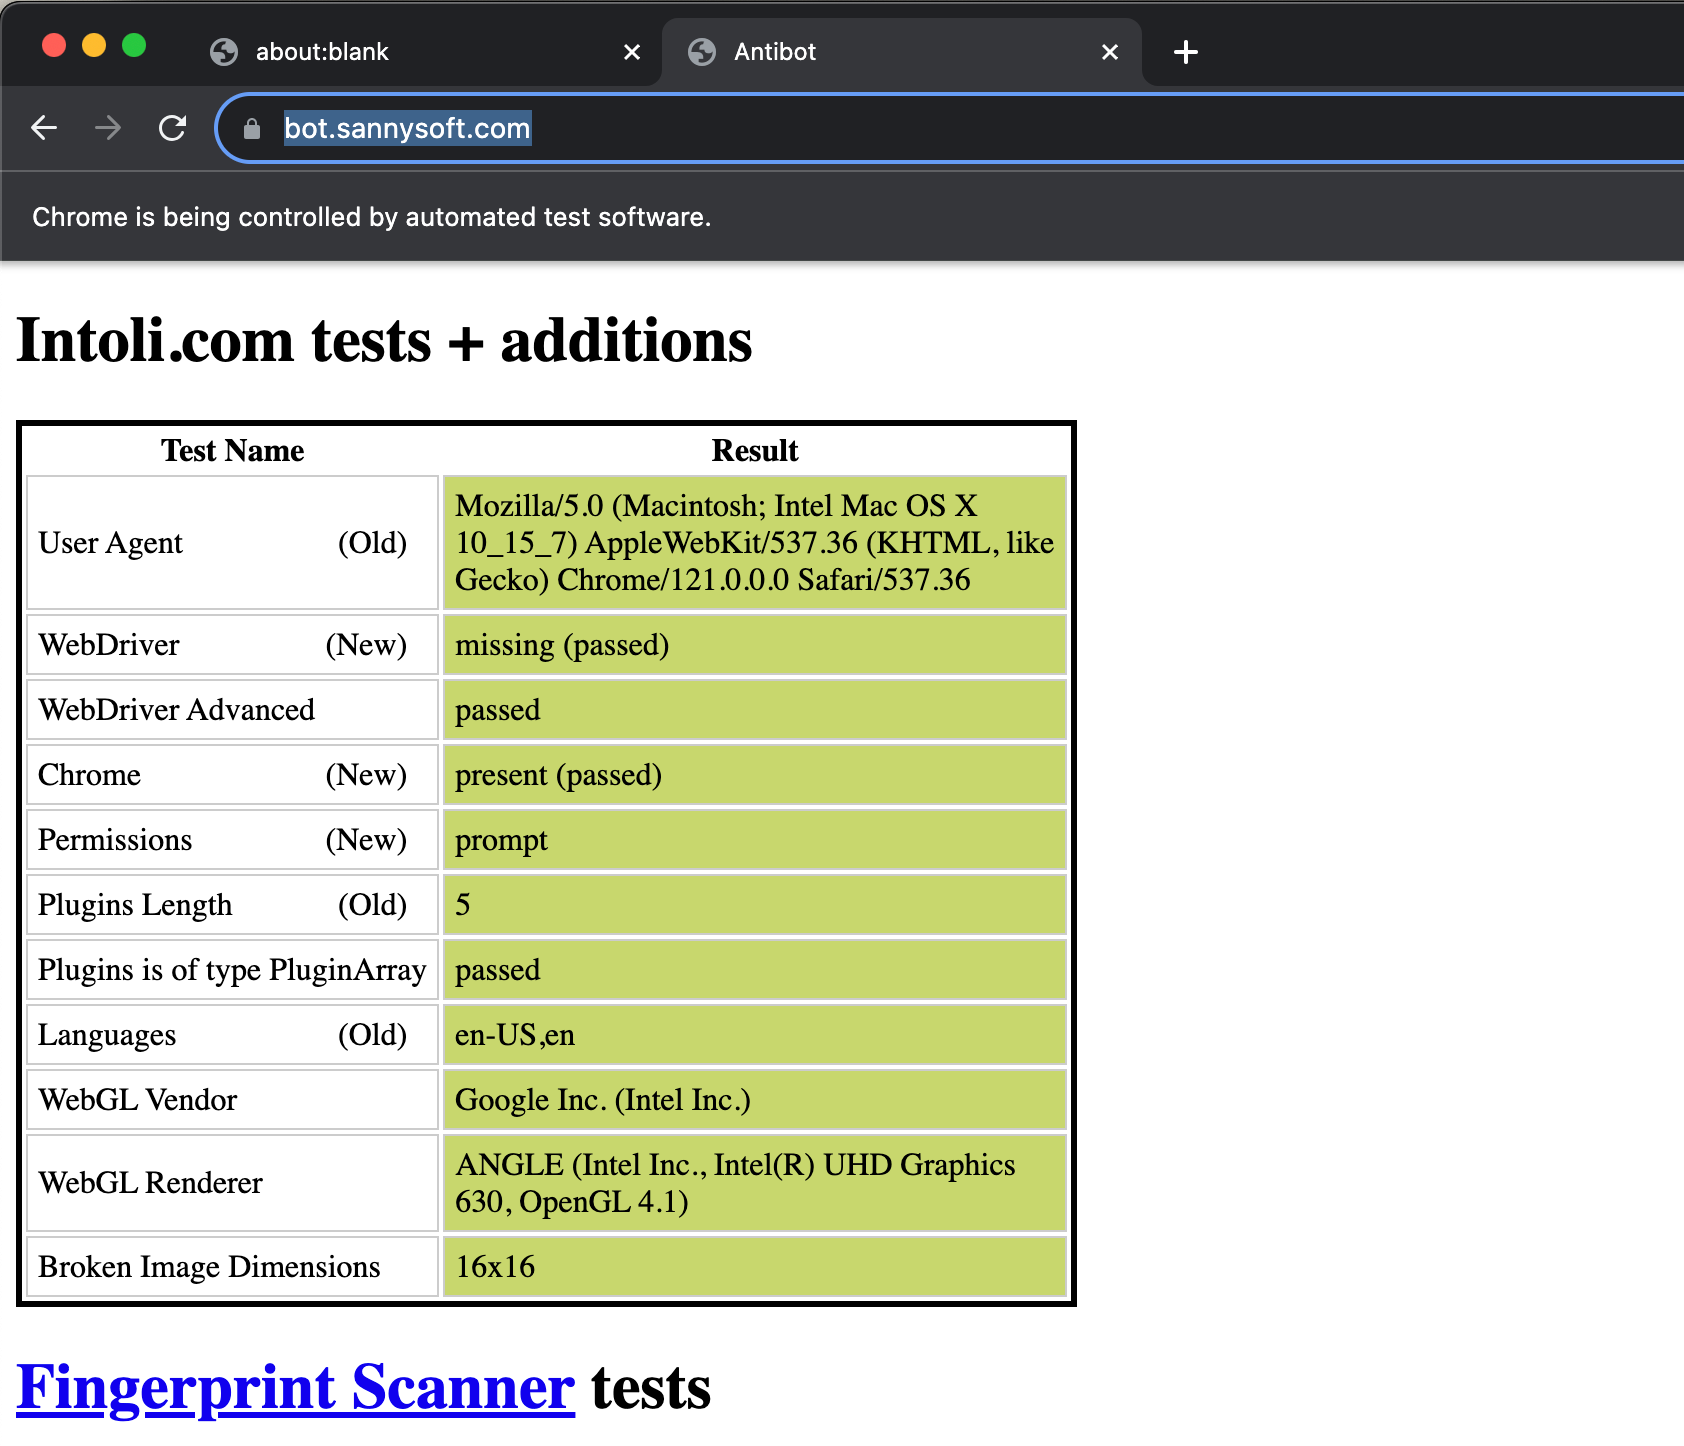Click the 'User Agent' test name cell
This screenshot has width=1684, height=1446.
[232, 543]
